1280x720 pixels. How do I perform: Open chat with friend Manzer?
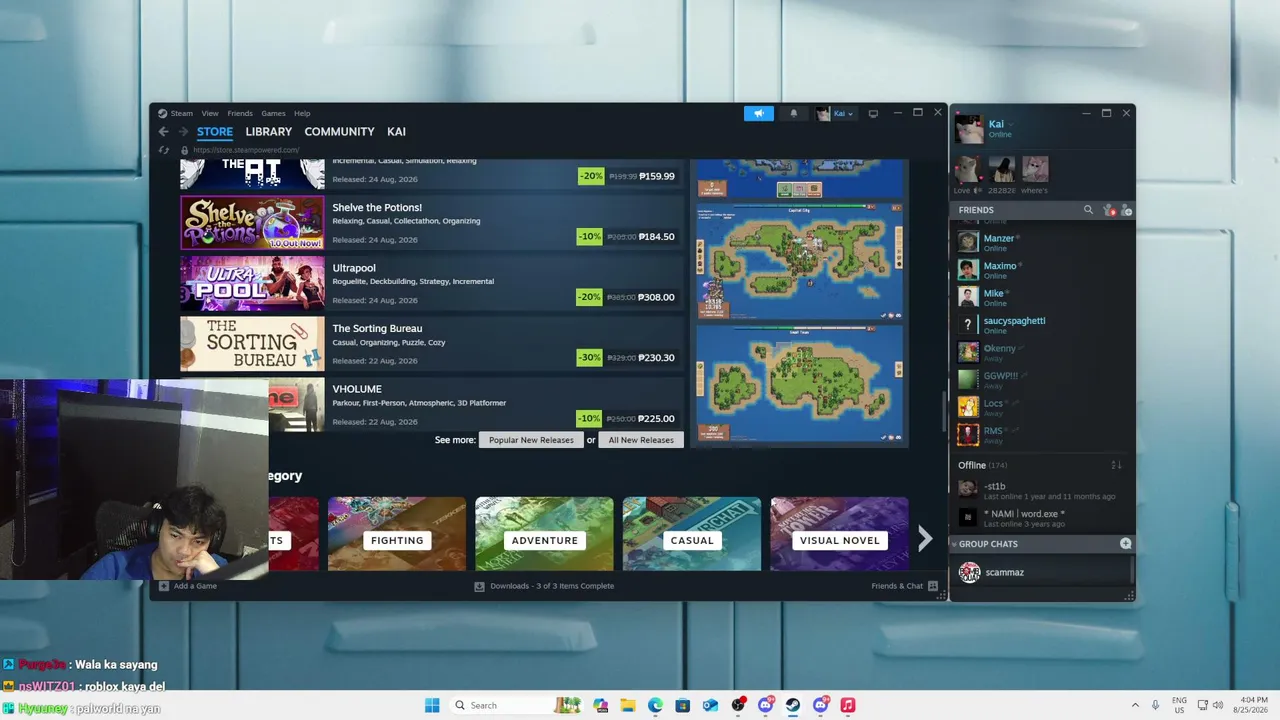[x=1041, y=242]
